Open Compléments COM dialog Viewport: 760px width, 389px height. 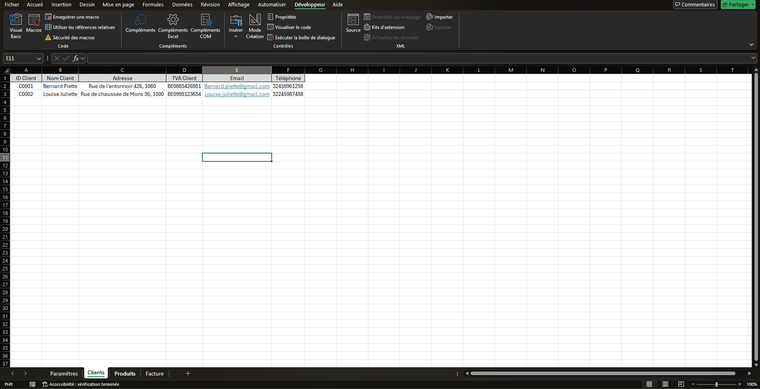pyautogui.click(x=206, y=26)
